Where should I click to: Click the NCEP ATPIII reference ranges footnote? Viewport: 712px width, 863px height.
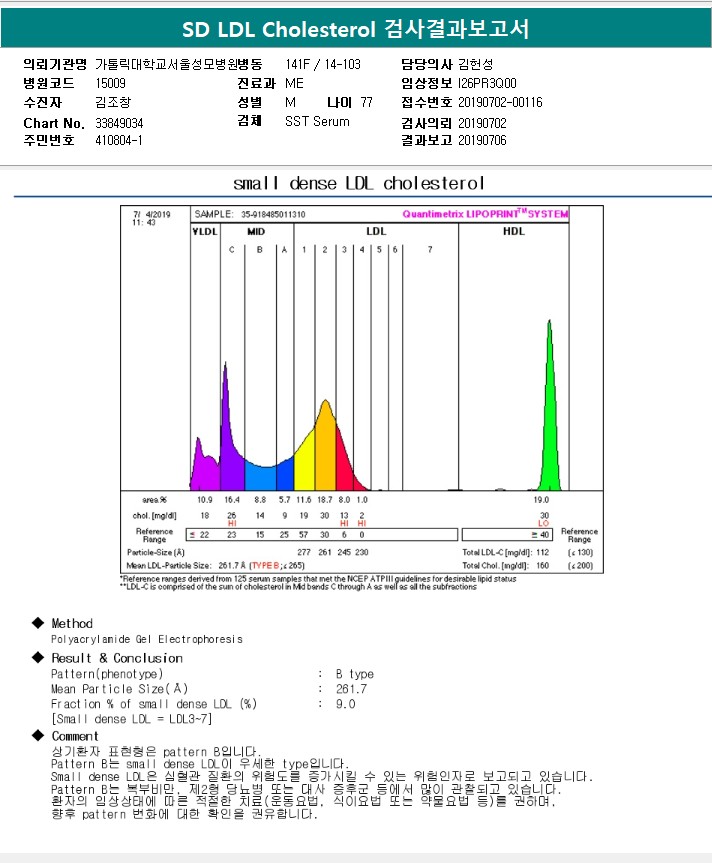pos(318,579)
